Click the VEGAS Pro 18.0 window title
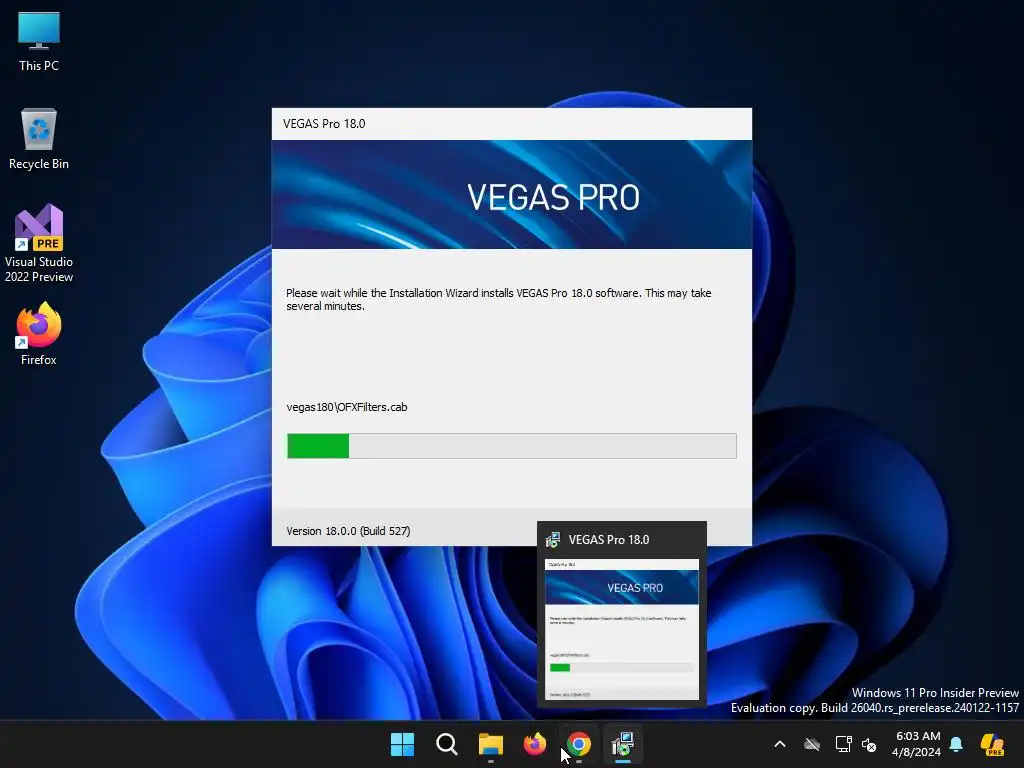1024x768 pixels. (x=324, y=124)
